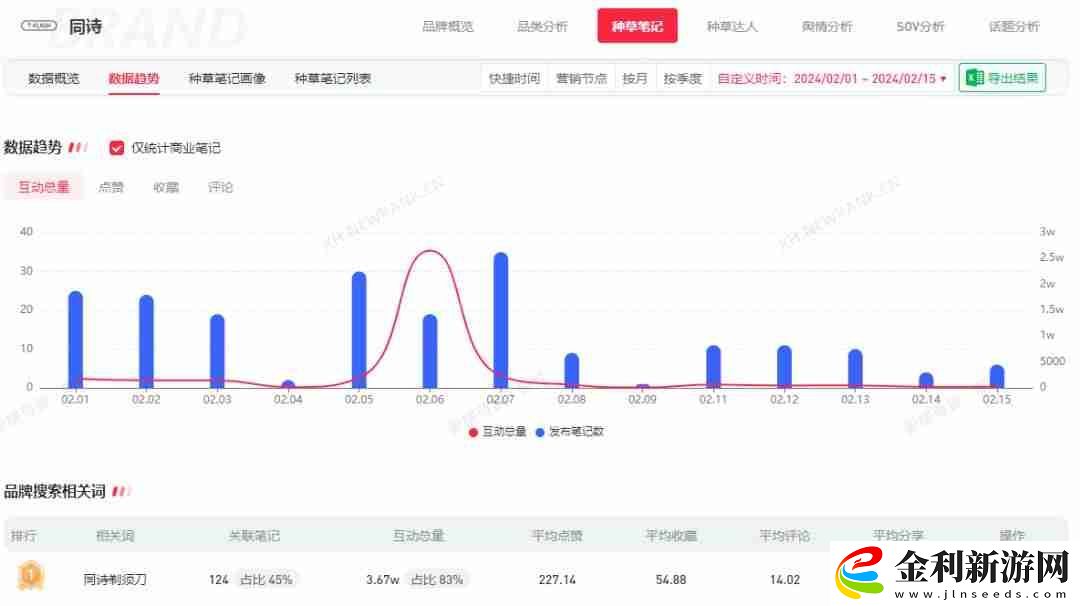Click the blue bar for 02.11
1080x606 pixels.
(714, 366)
